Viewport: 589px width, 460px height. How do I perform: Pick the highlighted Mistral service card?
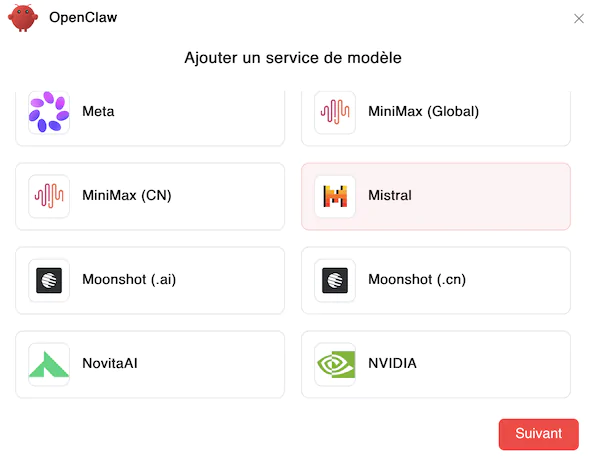click(x=436, y=196)
